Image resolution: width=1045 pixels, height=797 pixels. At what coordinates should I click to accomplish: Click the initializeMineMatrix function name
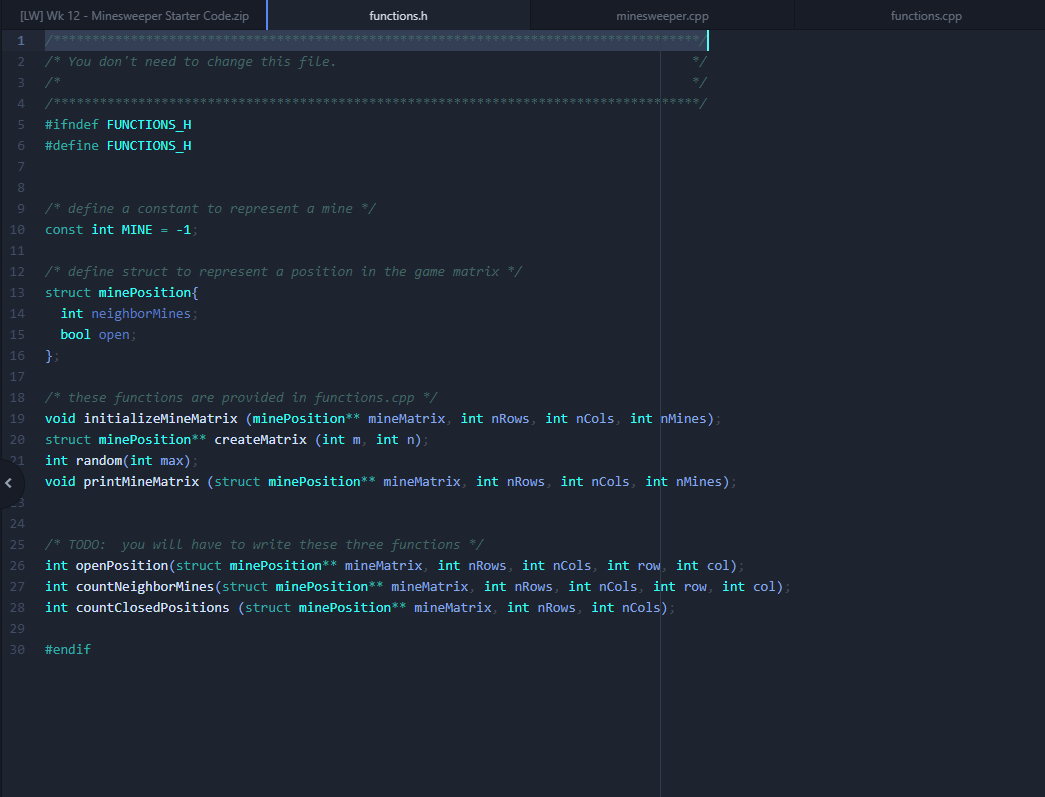pos(160,419)
